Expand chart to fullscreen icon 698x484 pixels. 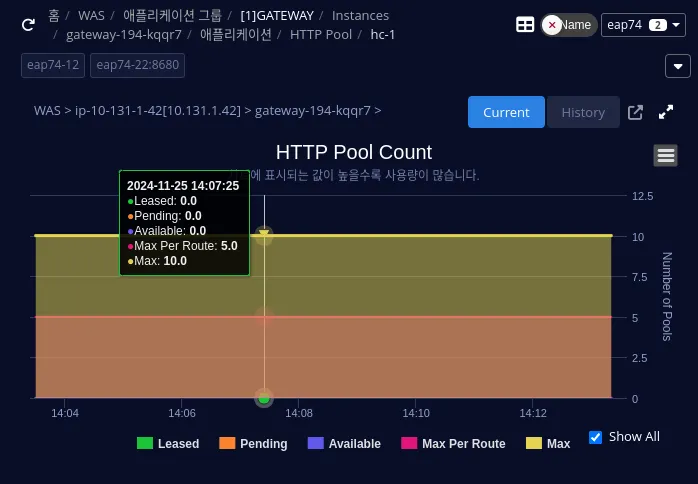click(666, 112)
